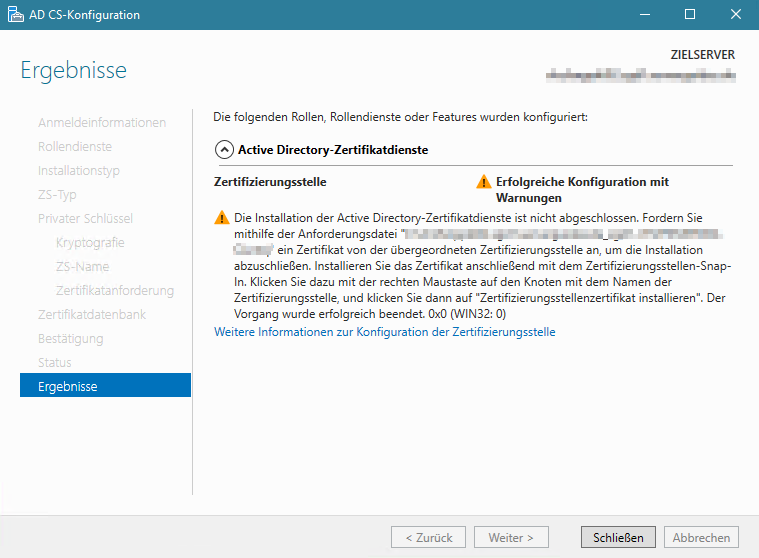
Task: Close the AD CS-Konfiguration window
Action: click(x=736, y=15)
